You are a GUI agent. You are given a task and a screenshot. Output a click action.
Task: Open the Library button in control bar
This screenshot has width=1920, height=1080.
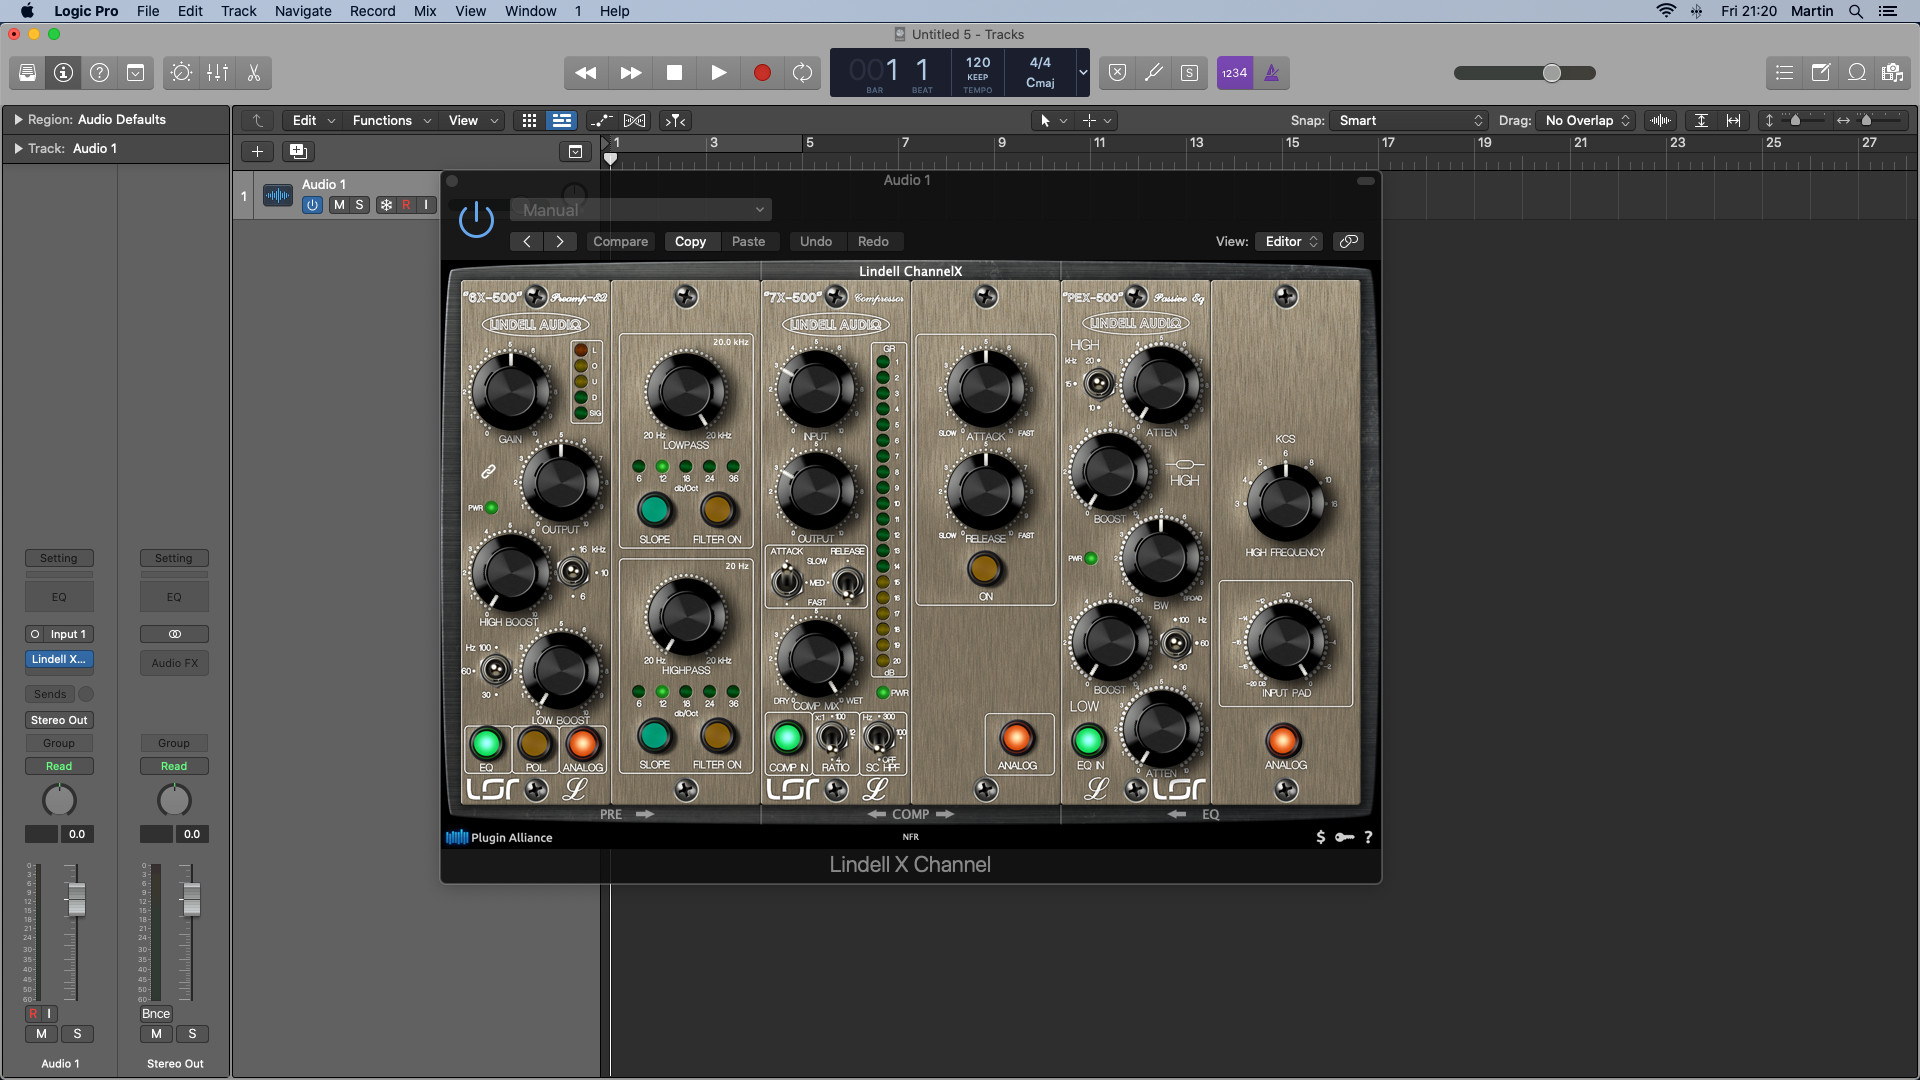pyautogui.click(x=27, y=73)
